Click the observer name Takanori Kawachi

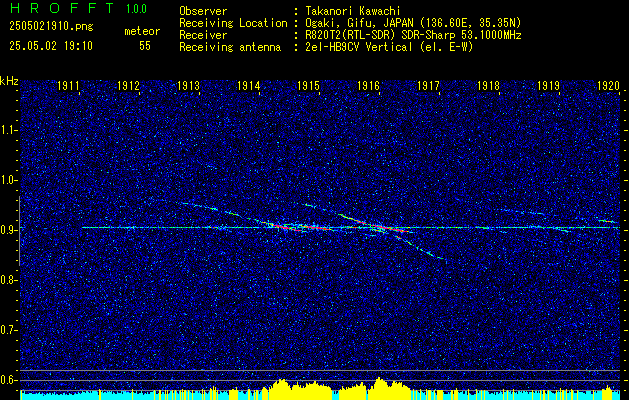click(x=353, y=11)
